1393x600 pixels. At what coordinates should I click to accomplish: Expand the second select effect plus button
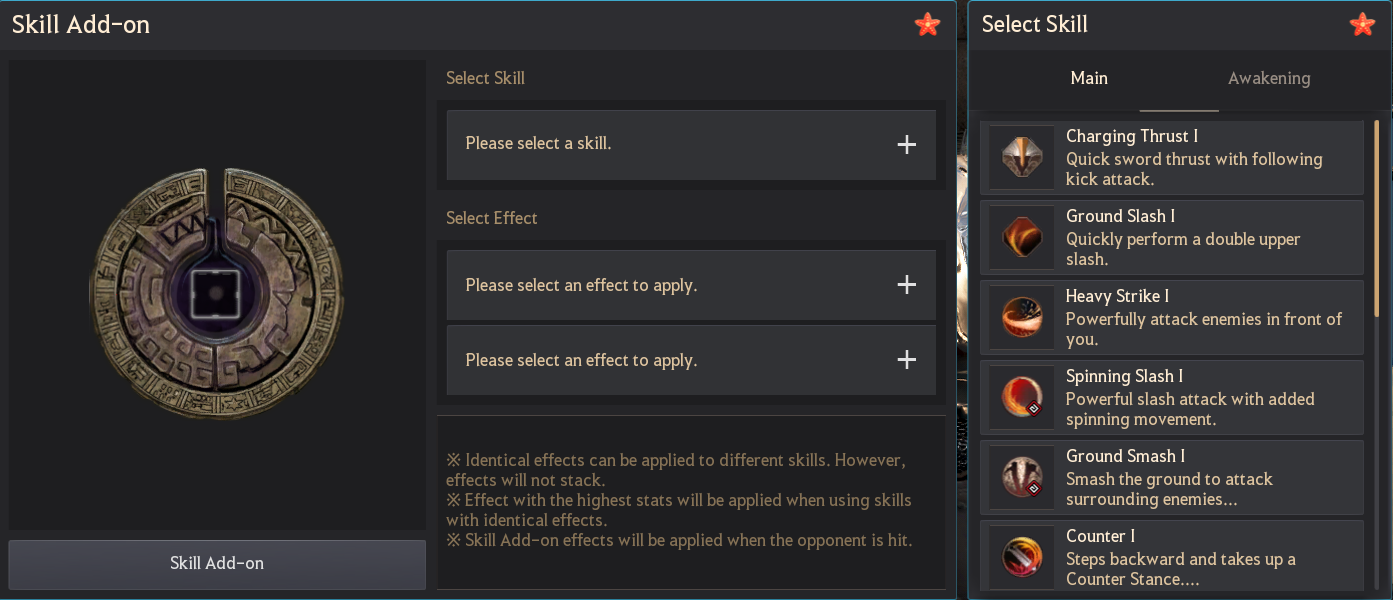click(906, 360)
